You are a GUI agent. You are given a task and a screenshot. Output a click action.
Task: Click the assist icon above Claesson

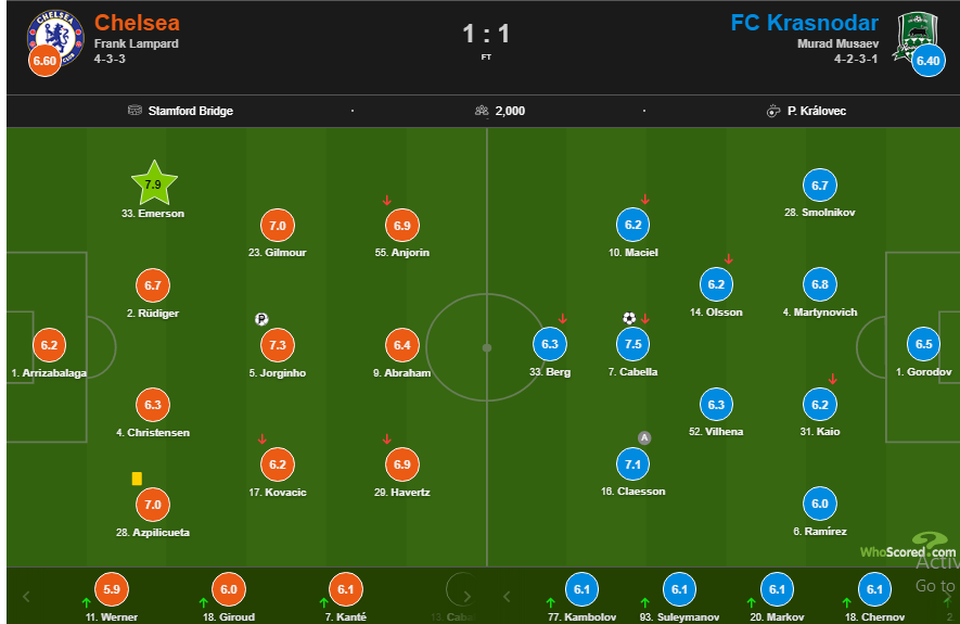coord(643,438)
